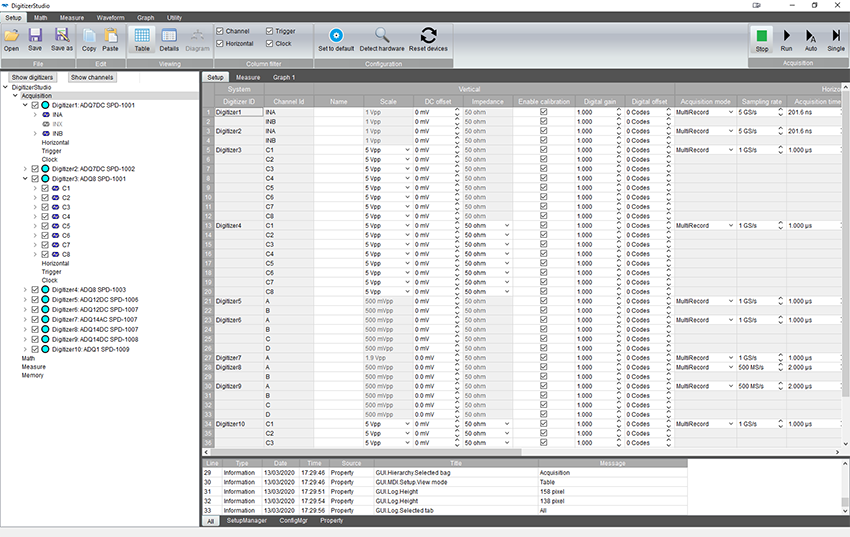Screen dimensions: 850x537
Task: Switch to Graph 1 tab
Action: (284, 77)
